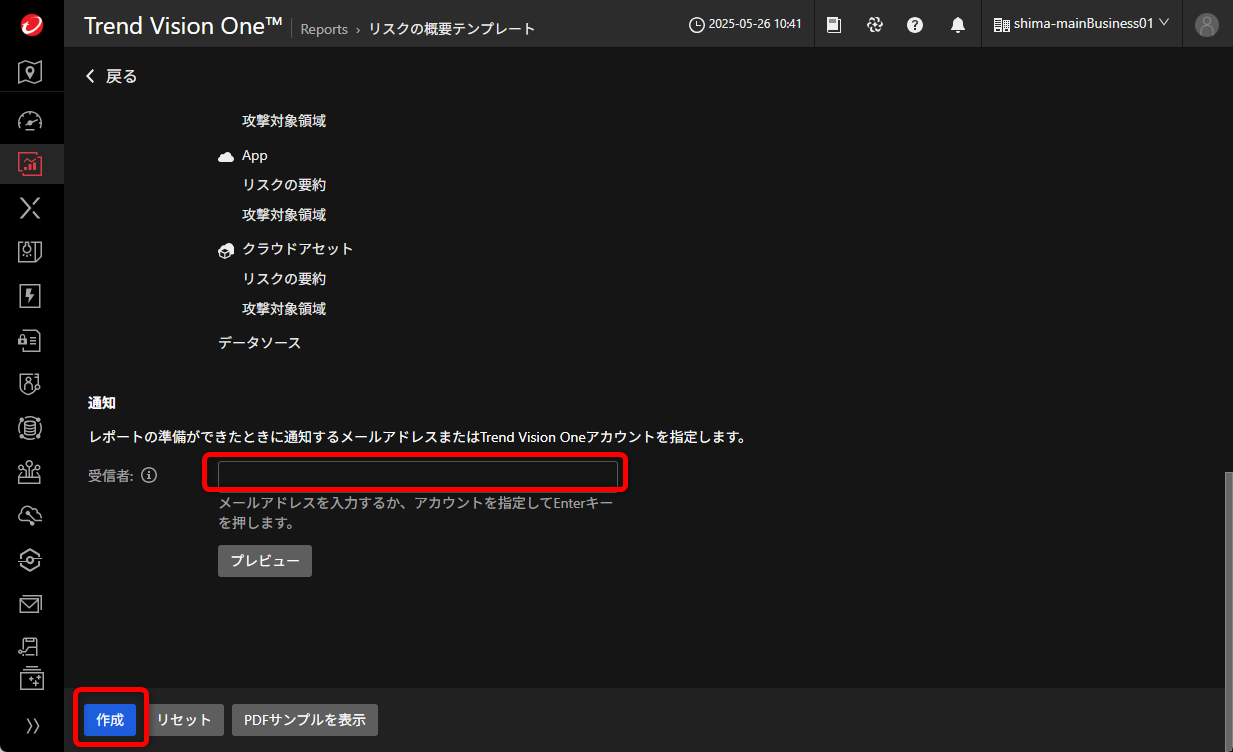Click the リセット button
The image size is (1233, 752).
click(x=184, y=720)
